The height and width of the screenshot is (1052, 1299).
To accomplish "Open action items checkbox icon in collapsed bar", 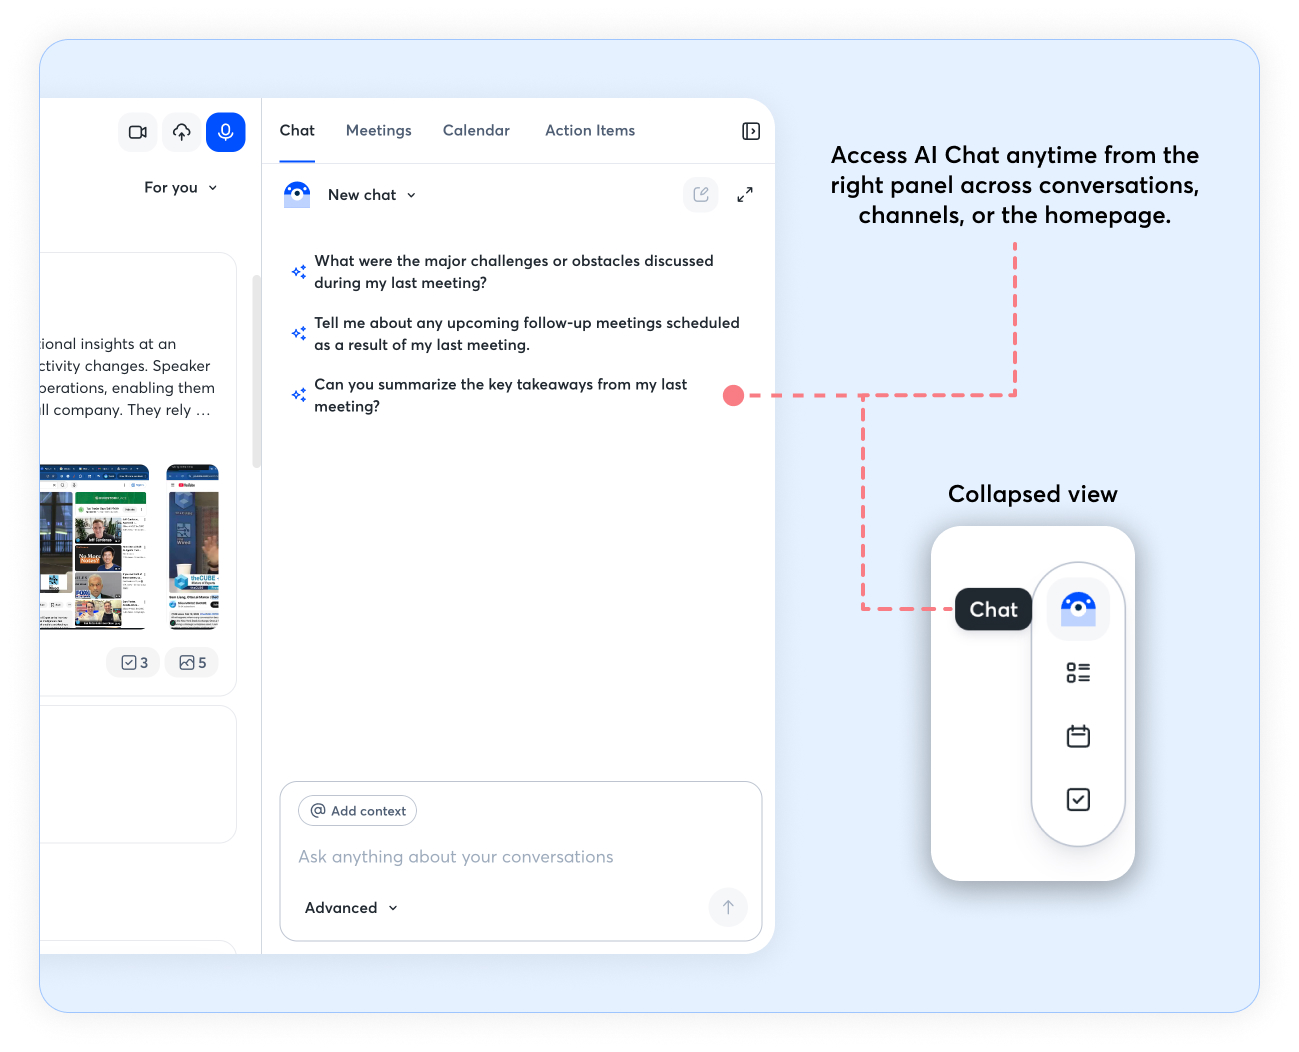I will (x=1078, y=800).
